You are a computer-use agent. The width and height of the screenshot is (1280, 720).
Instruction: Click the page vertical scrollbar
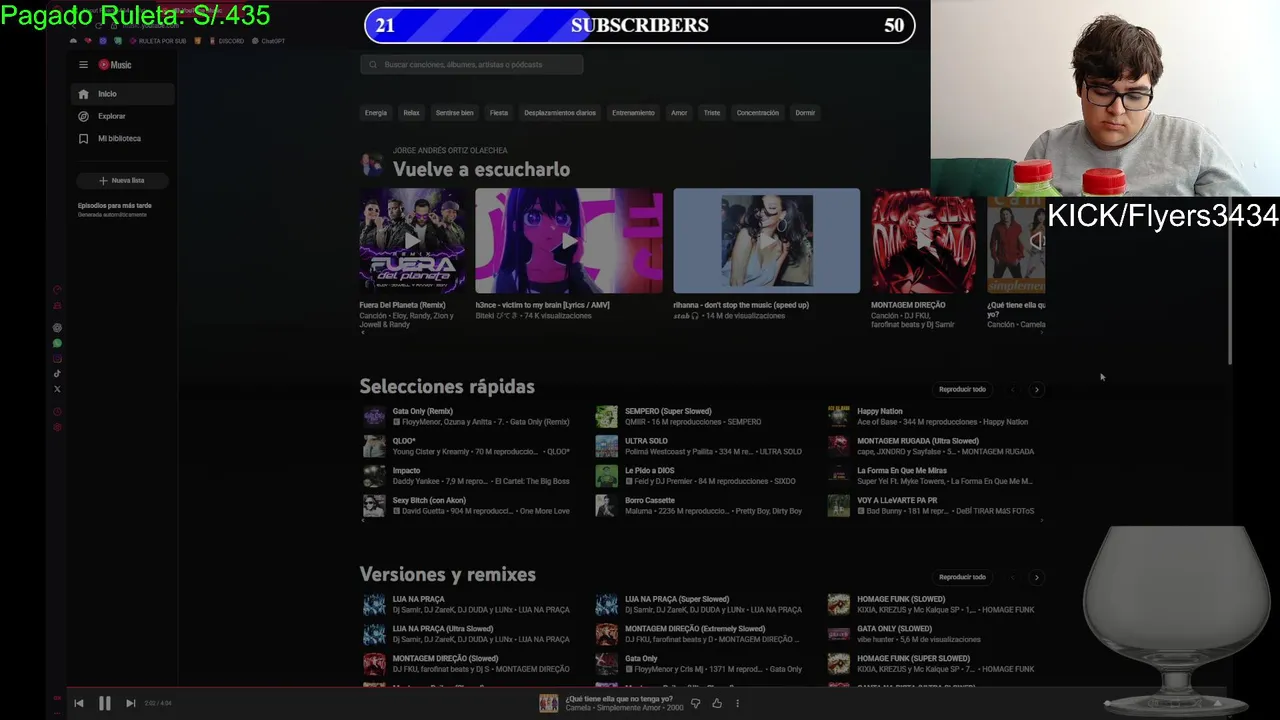tap(1230, 290)
